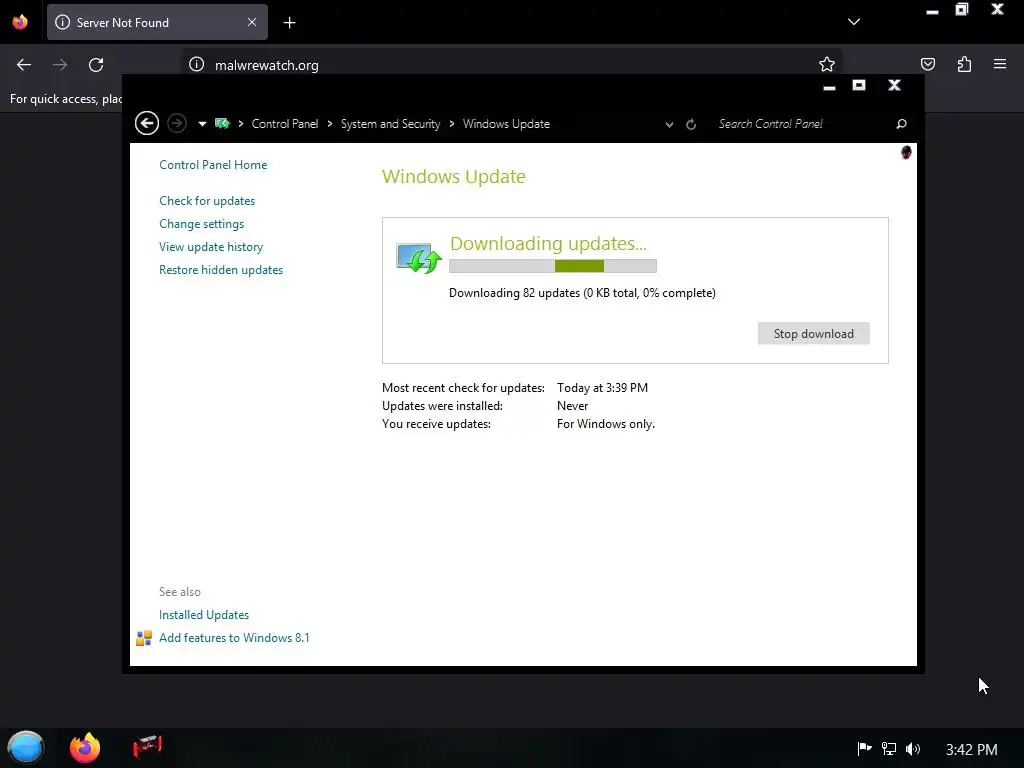Image resolution: width=1024 pixels, height=768 pixels.
Task: Open recent locations dropdown in Control Panel
Action: [x=202, y=123]
